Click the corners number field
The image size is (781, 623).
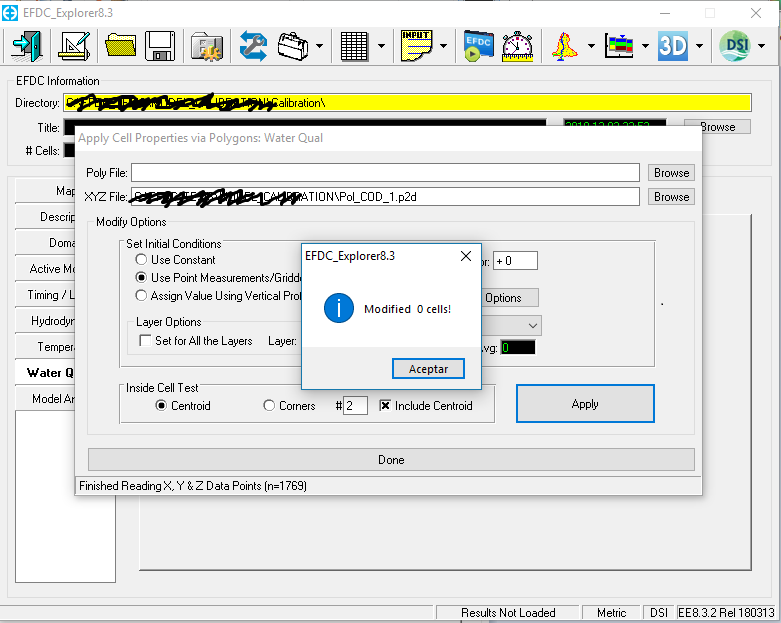356,406
